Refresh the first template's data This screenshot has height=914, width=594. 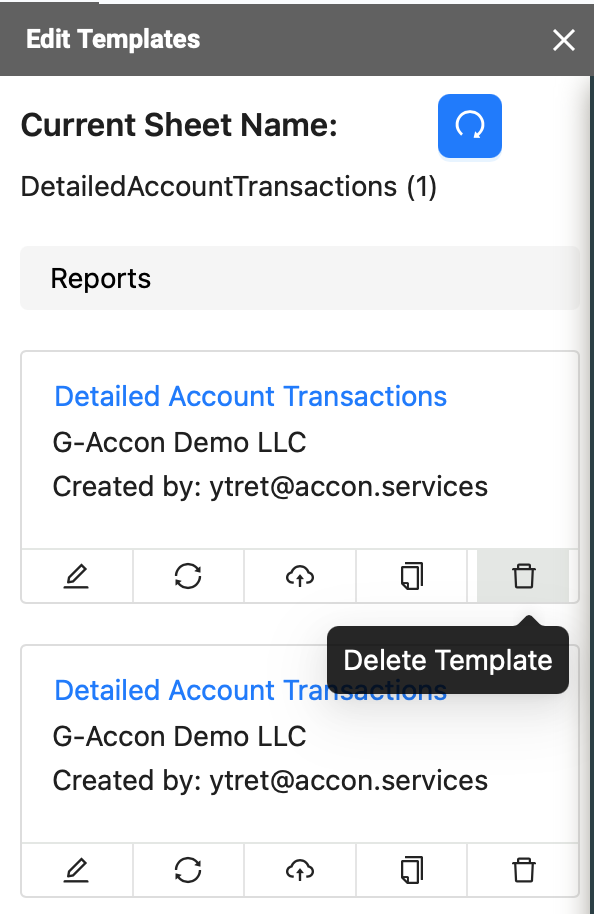[188, 576]
